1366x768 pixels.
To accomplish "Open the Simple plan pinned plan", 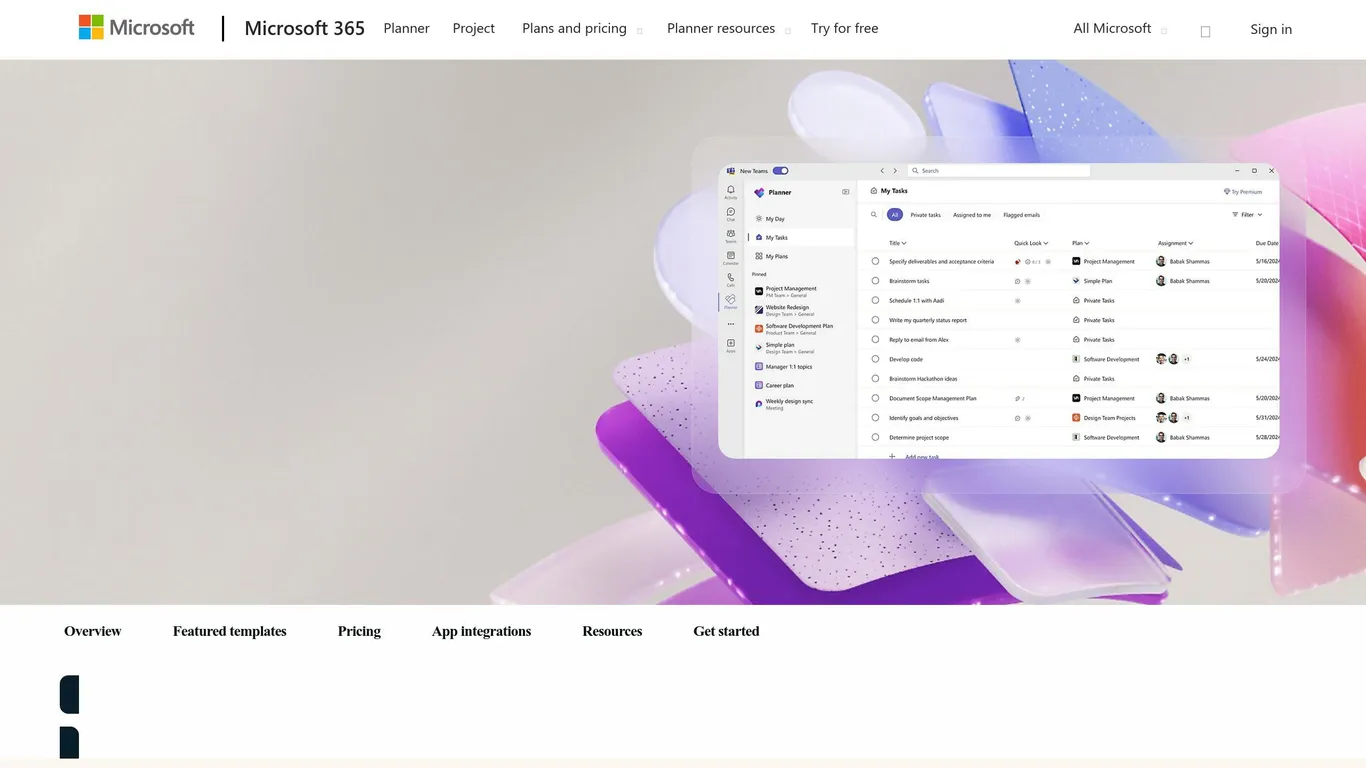I will coord(785,347).
